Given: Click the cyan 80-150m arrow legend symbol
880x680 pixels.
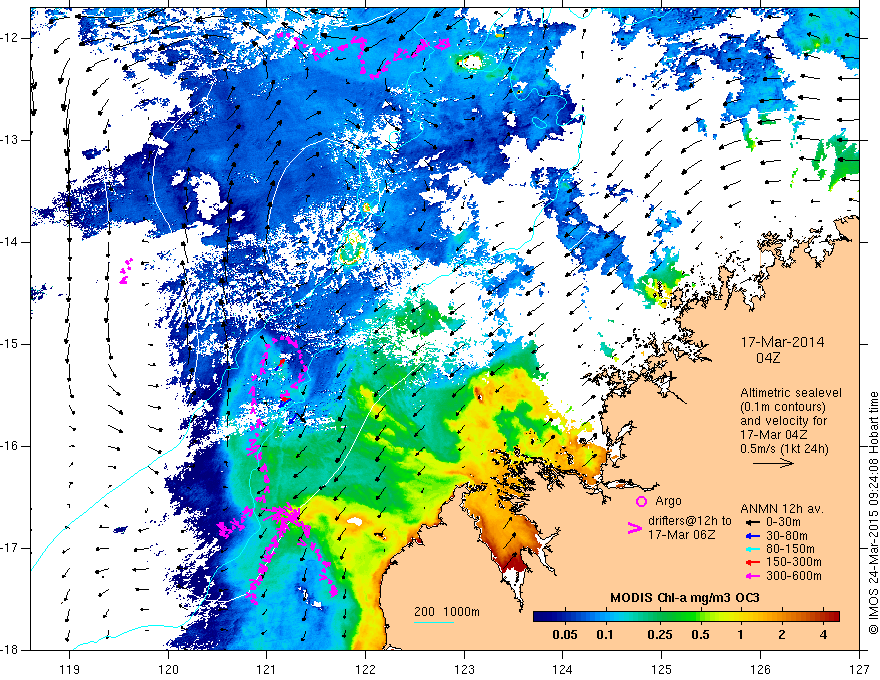Looking at the screenshot, I should [752, 549].
